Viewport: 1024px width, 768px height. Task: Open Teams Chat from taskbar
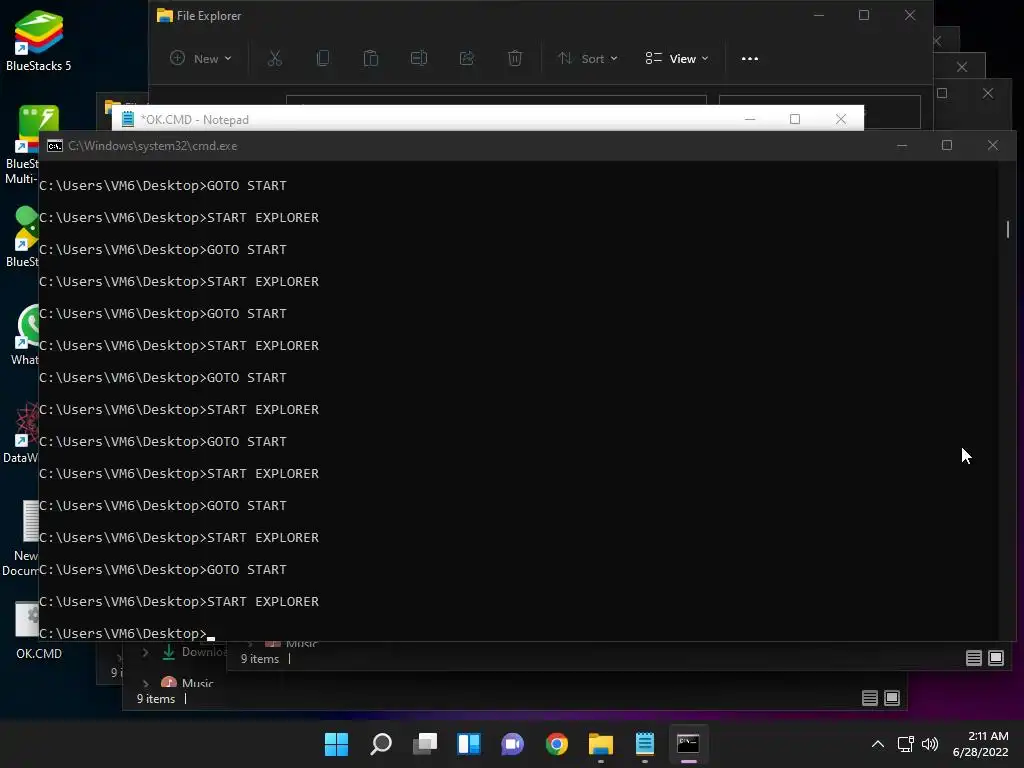click(x=513, y=744)
